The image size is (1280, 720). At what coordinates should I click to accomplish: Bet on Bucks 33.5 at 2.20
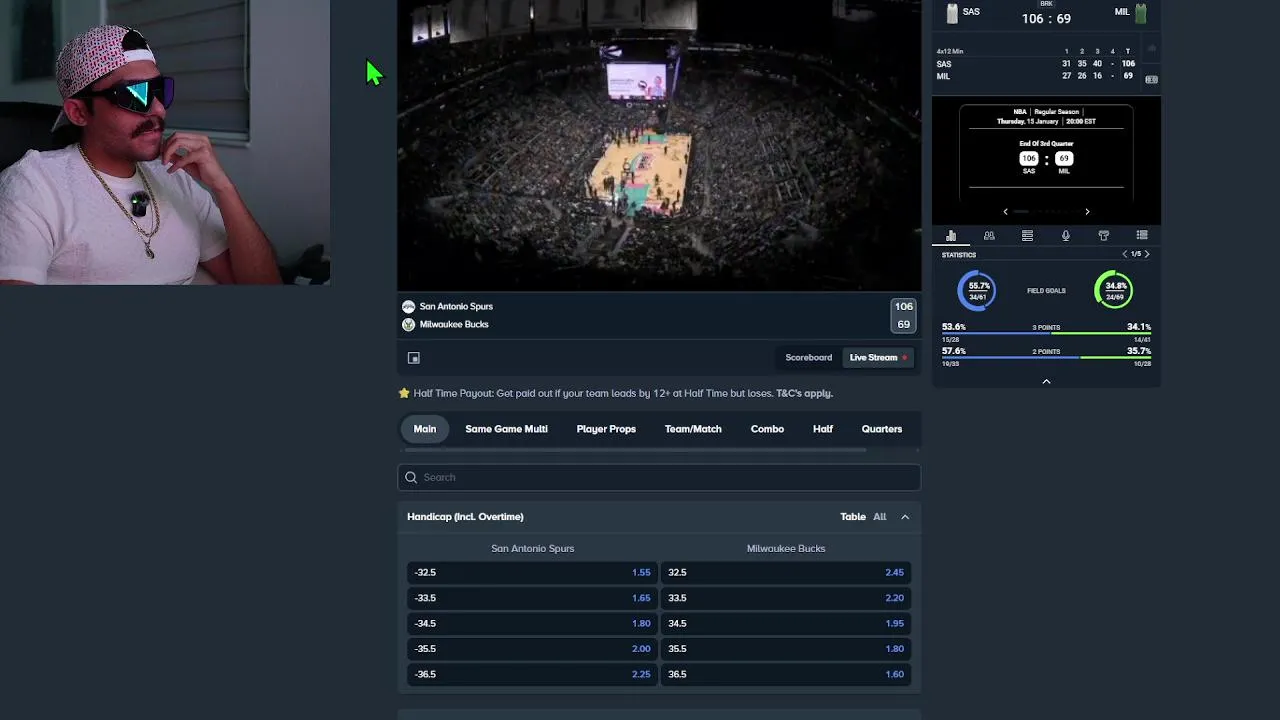click(x=786, y=598)
